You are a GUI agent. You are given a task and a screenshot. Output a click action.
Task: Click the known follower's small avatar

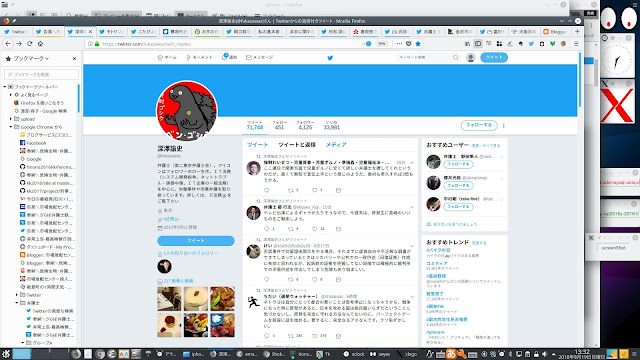[x=164, y=267]
